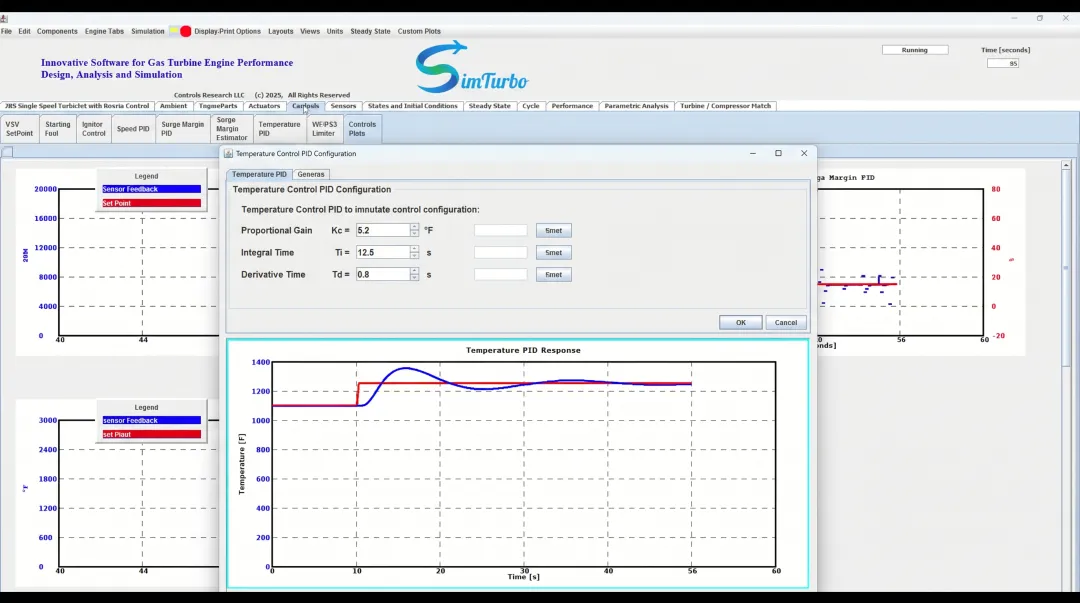The height and width of the screenshot is (603, 1080).
Task: Switch to the Actuators tab
Action: click(264, 106)
